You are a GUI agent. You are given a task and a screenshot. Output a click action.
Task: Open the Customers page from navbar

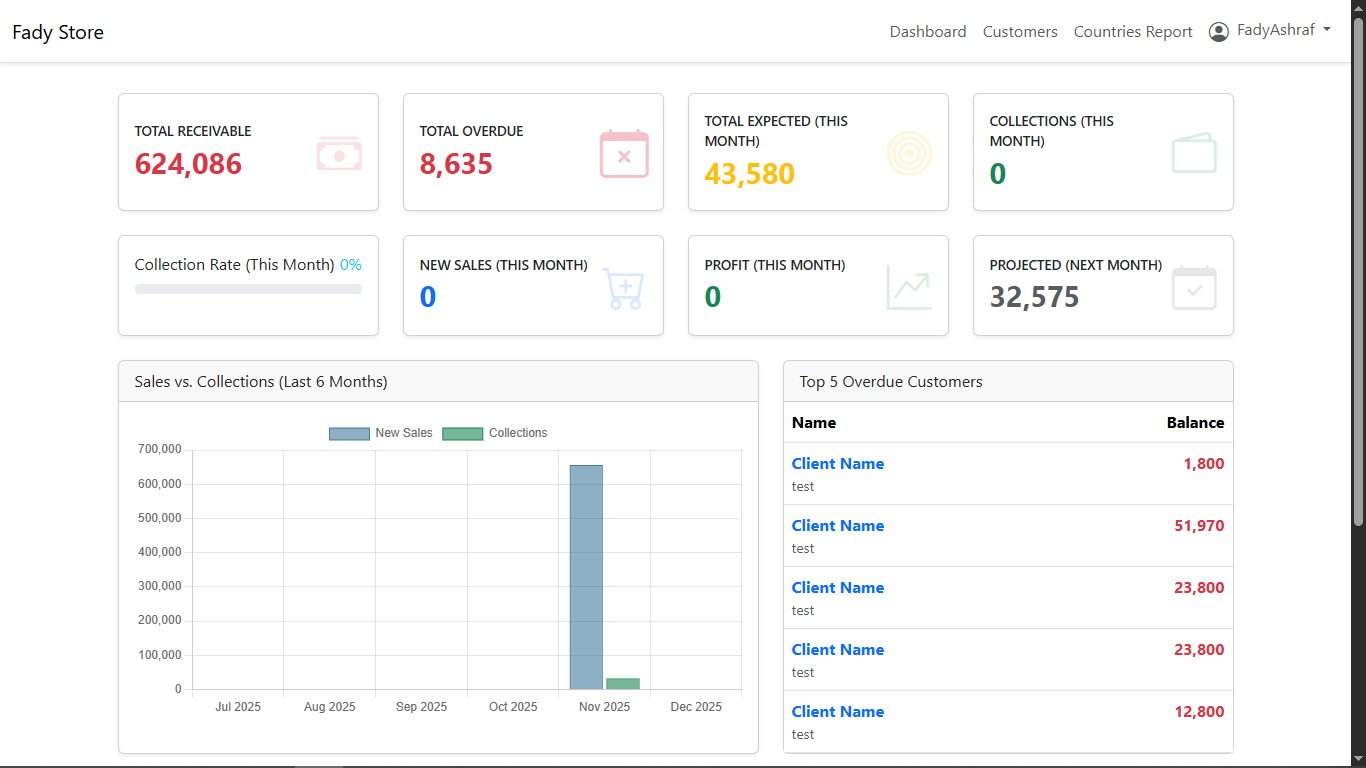click(1020, 32)
